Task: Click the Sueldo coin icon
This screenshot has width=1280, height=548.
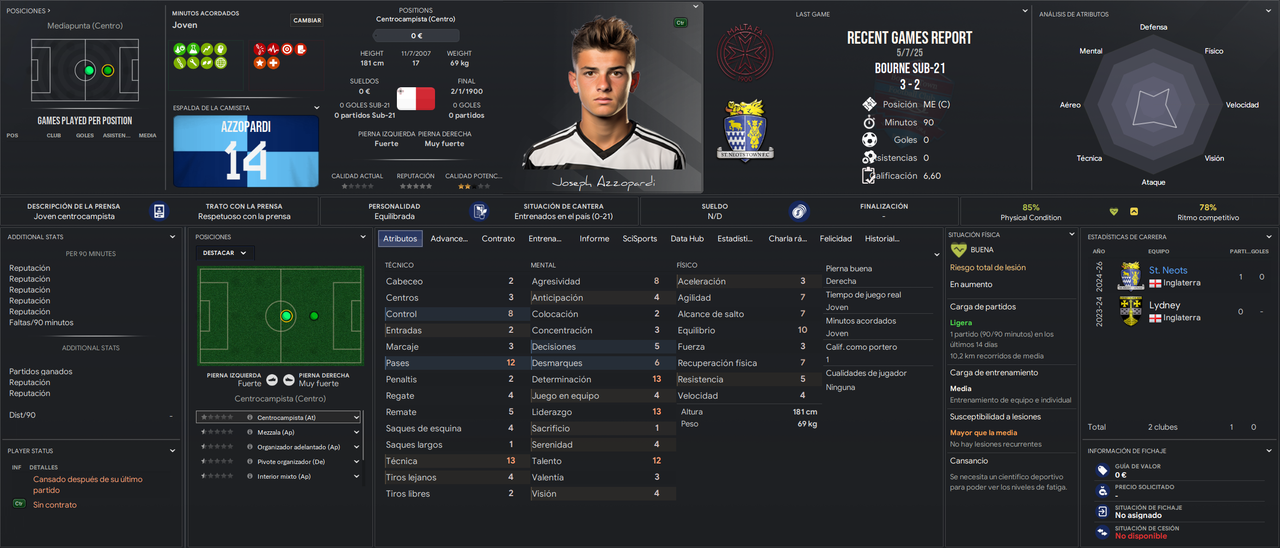Action: point(798,211)
